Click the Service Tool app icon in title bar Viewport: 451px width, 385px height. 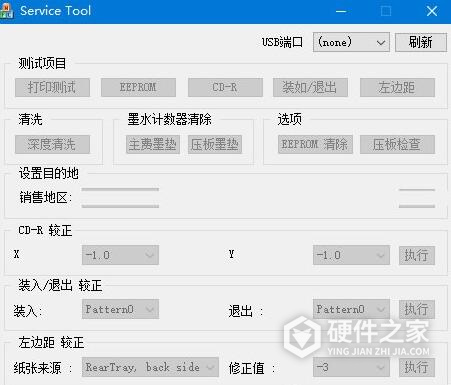pyautogui.click(x=6, y=11)
